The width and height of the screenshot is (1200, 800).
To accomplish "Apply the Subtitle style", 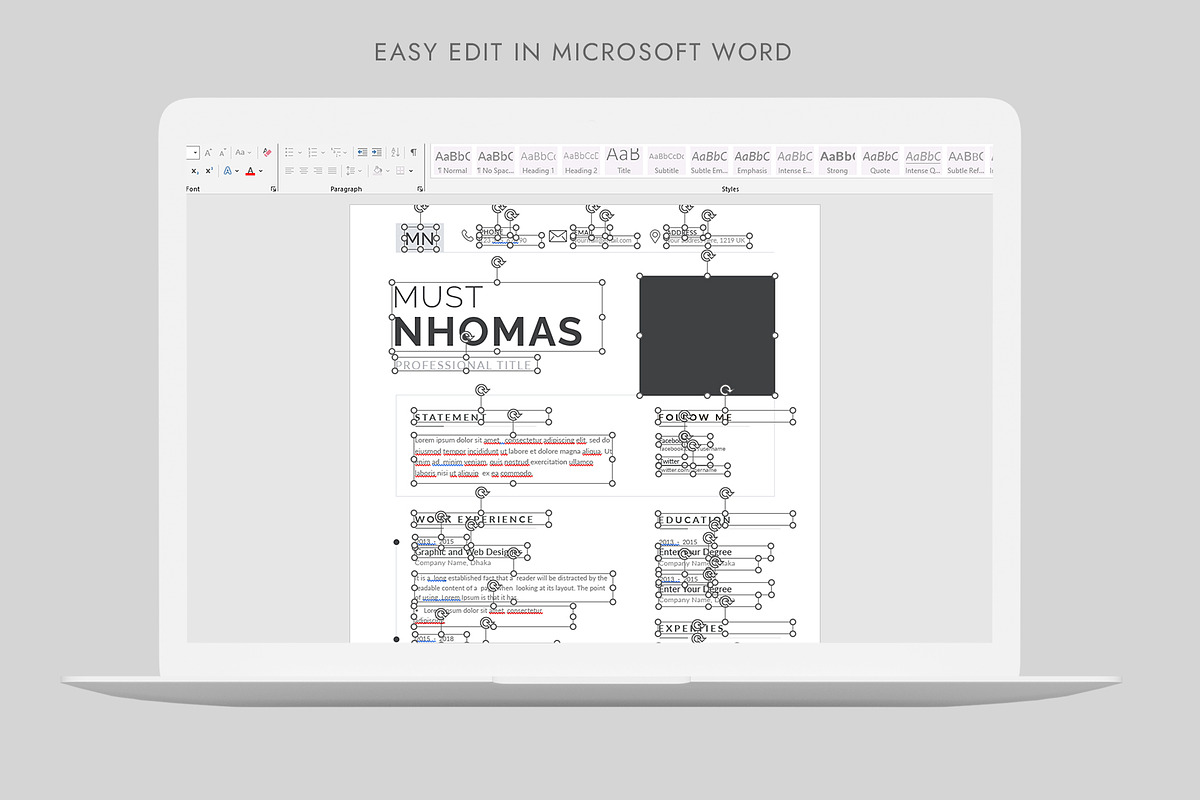I will (666, 161).
